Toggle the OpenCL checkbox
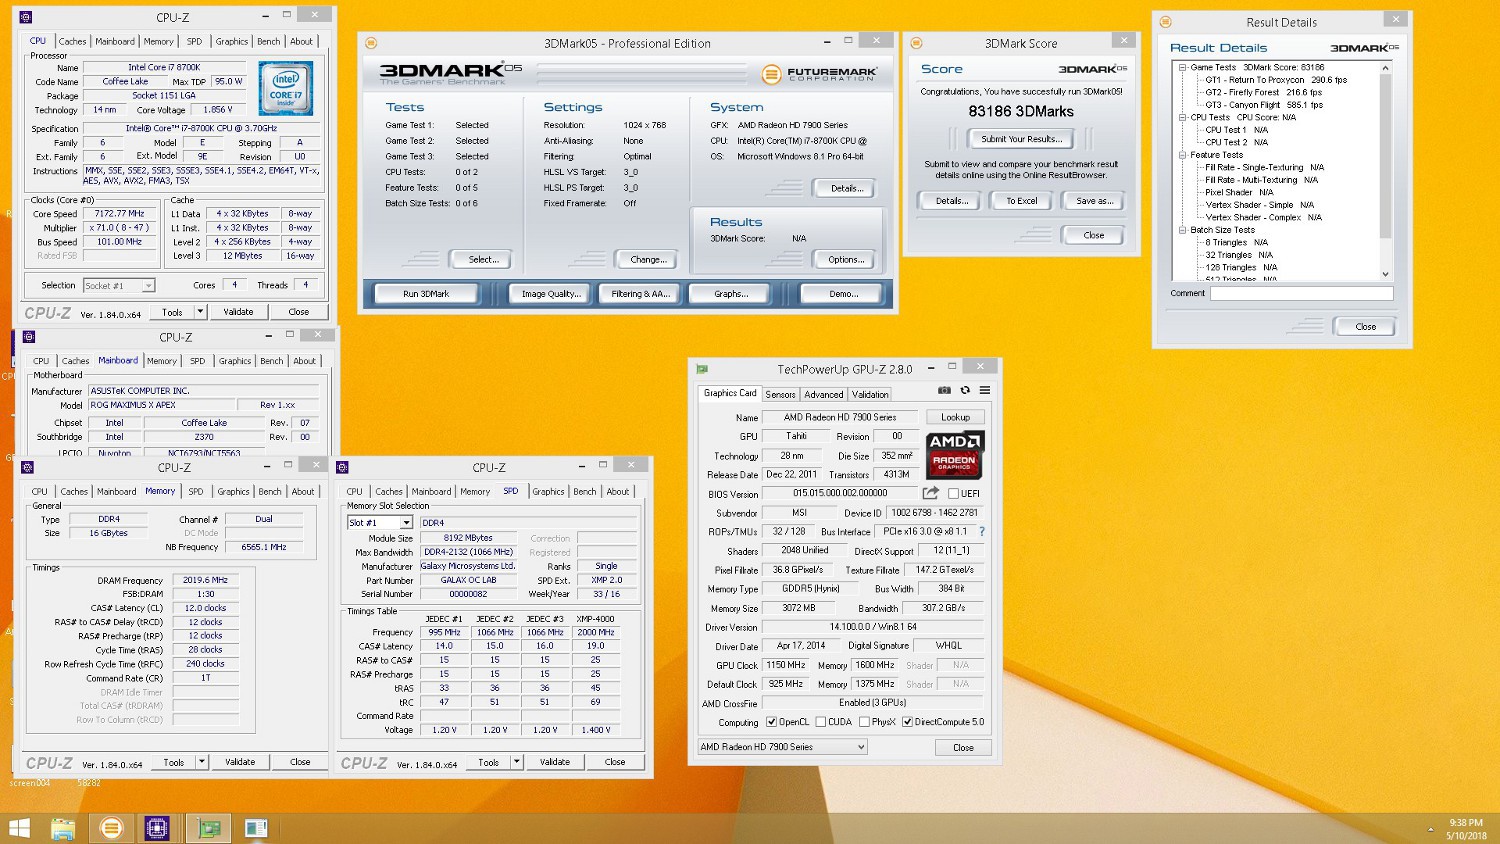1500x844 pixels. click(x=771, y=722)
